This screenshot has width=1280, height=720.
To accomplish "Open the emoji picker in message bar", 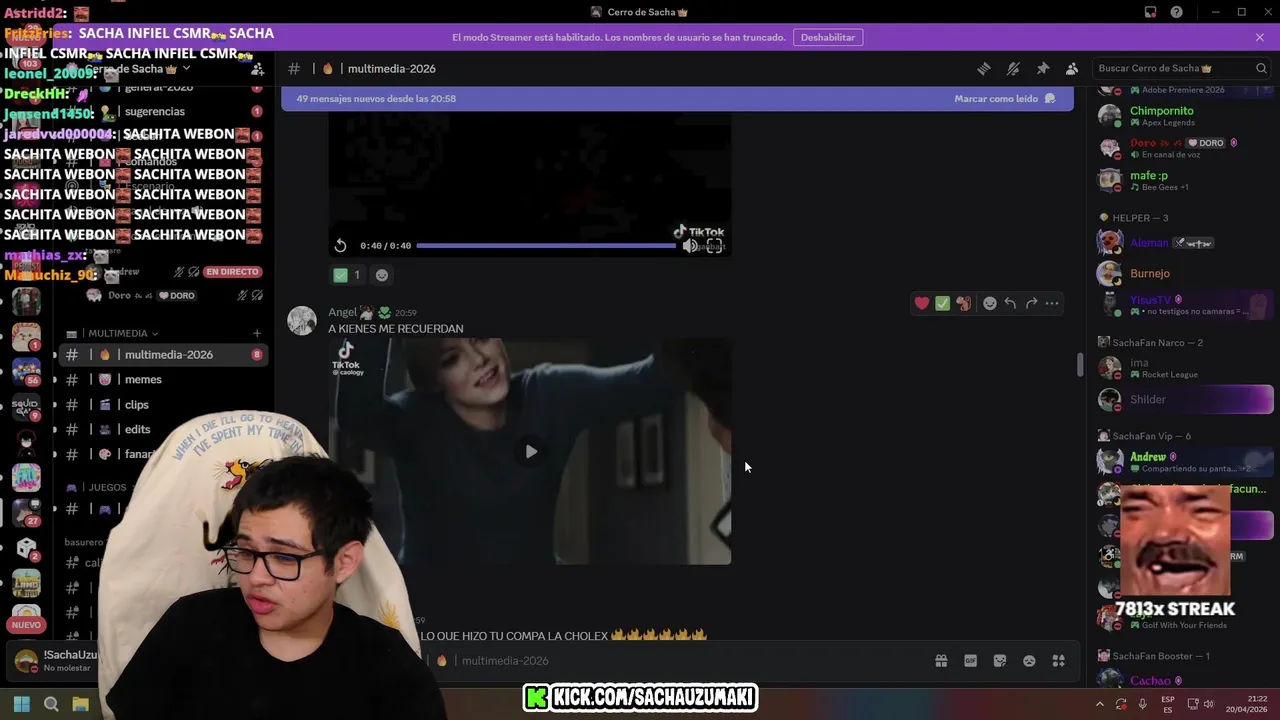I will [x=1029, y=661].
